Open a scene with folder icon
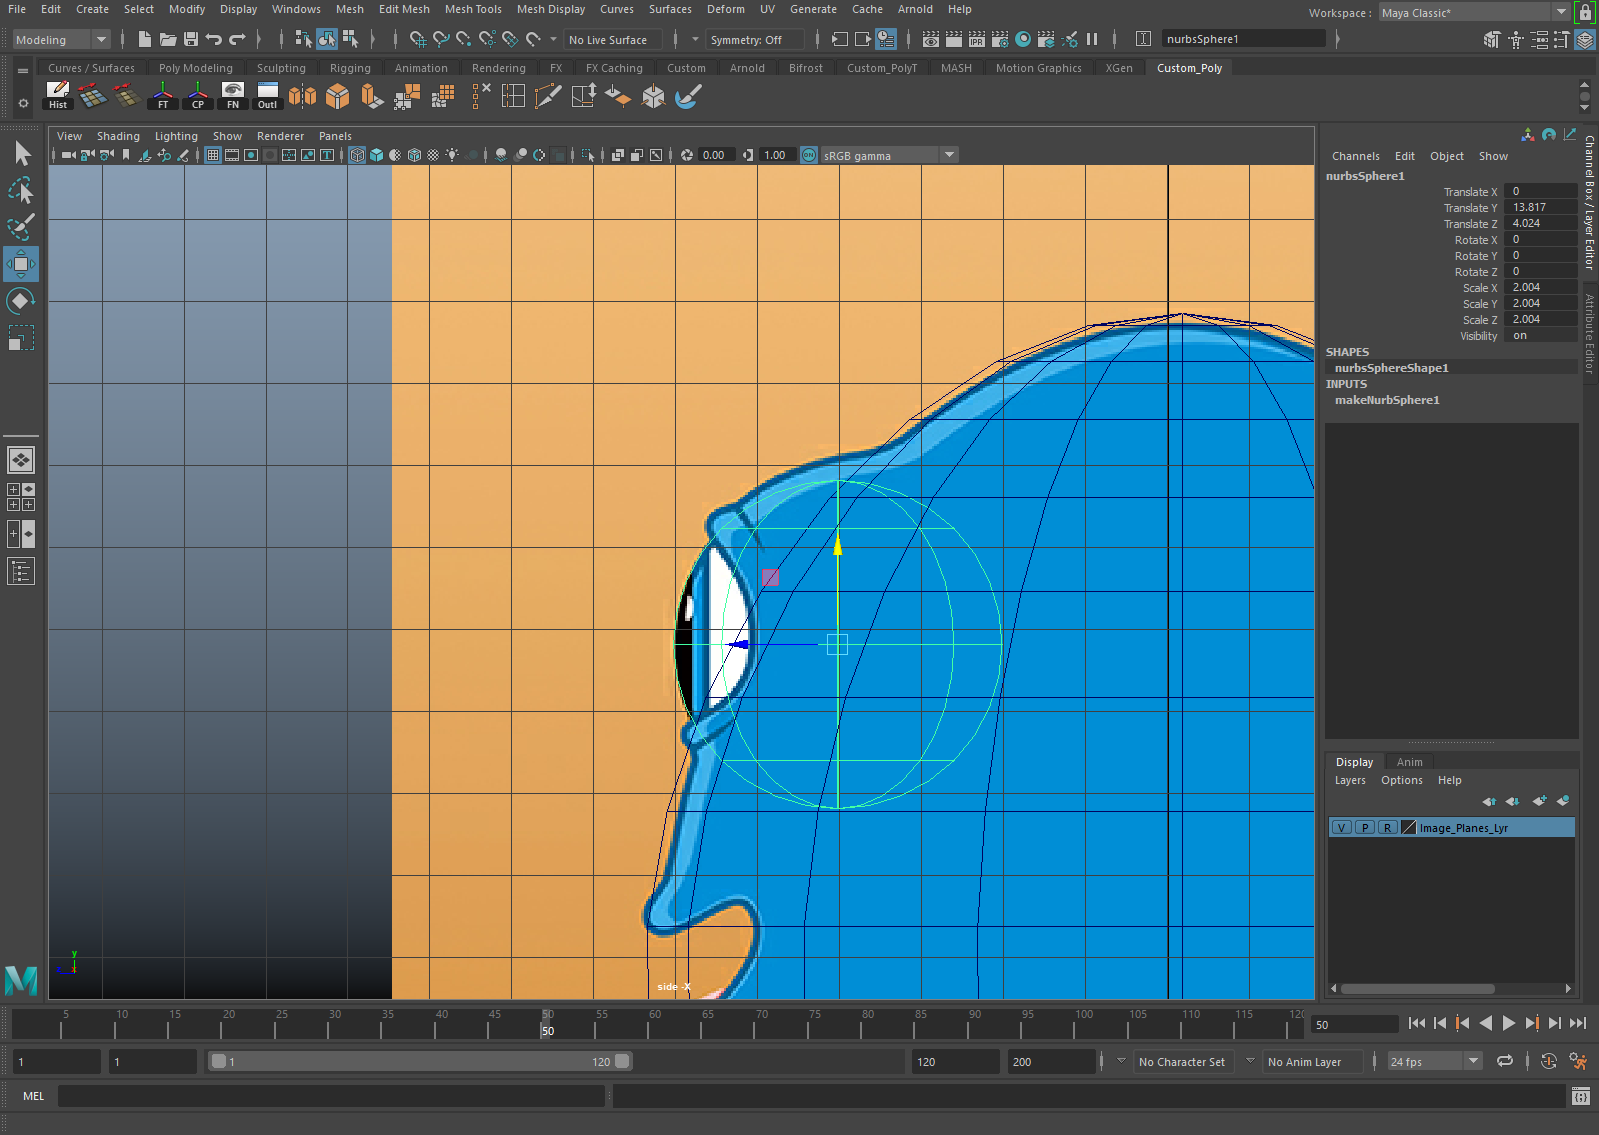Screen dimensions: 1599x1135 (x=168, y=39)
